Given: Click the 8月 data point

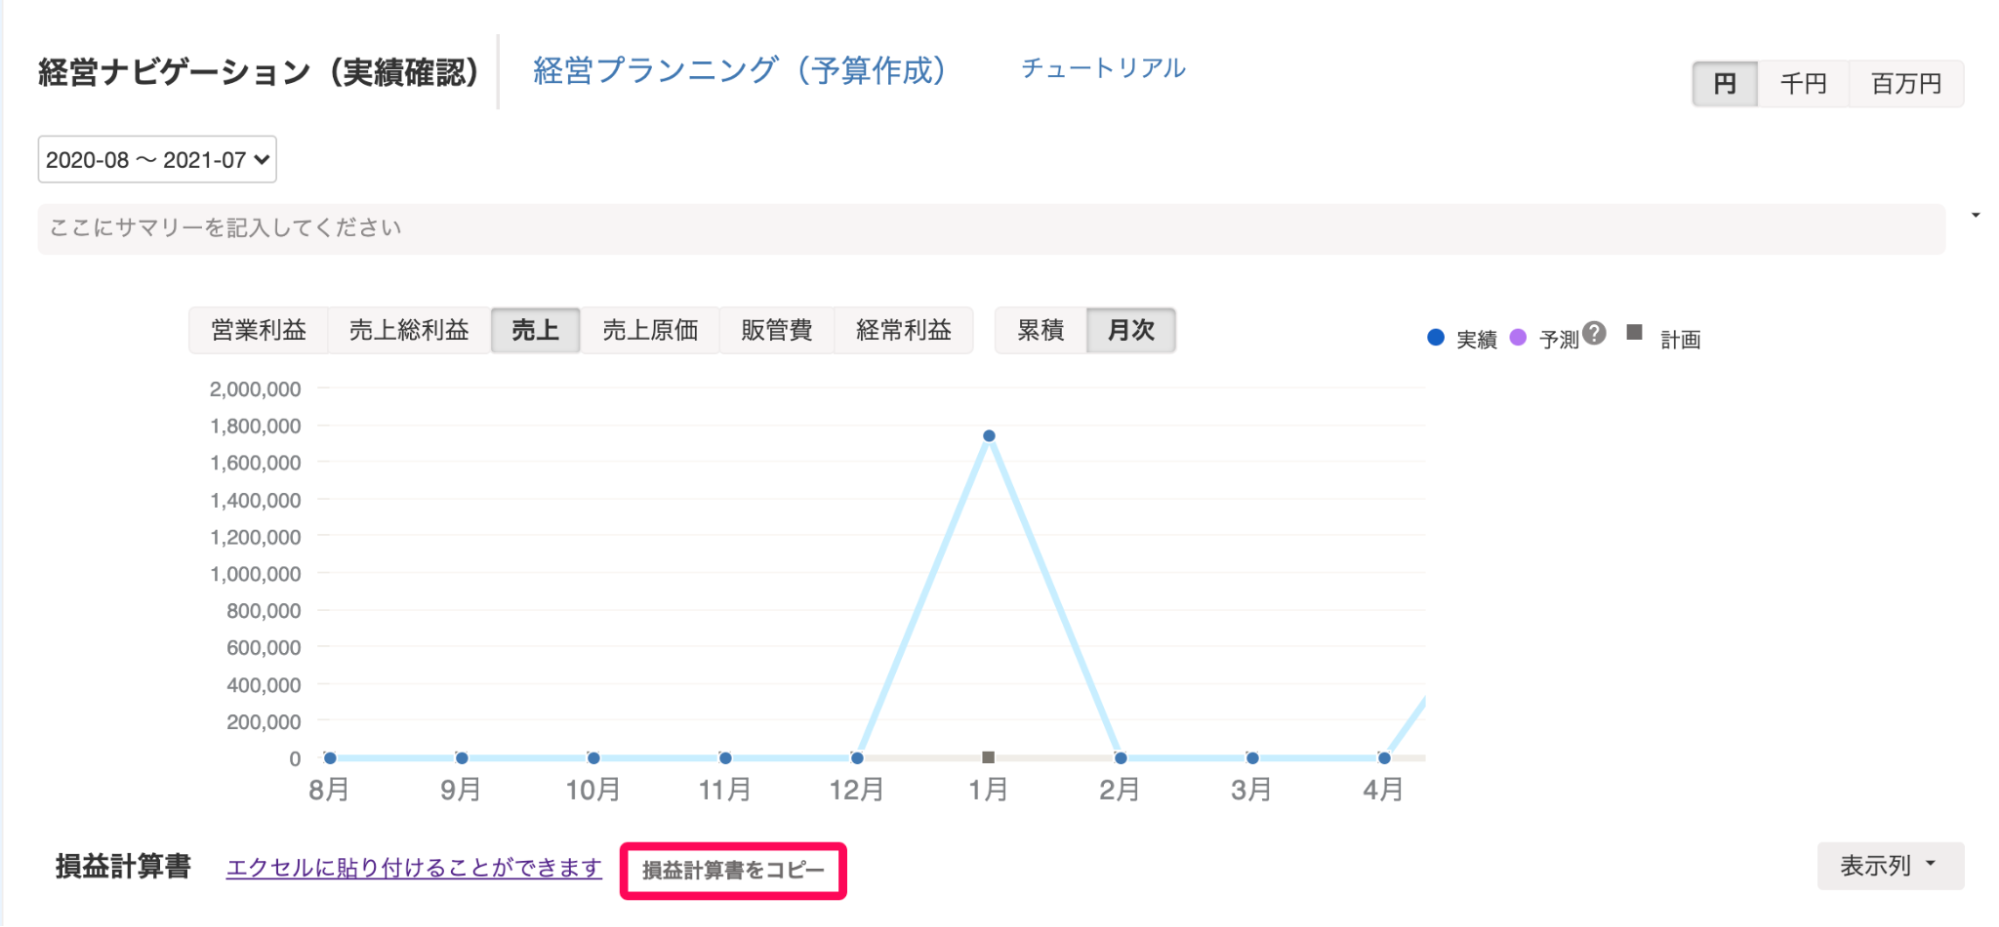Looking at the screenshot, I should point(330,758).
